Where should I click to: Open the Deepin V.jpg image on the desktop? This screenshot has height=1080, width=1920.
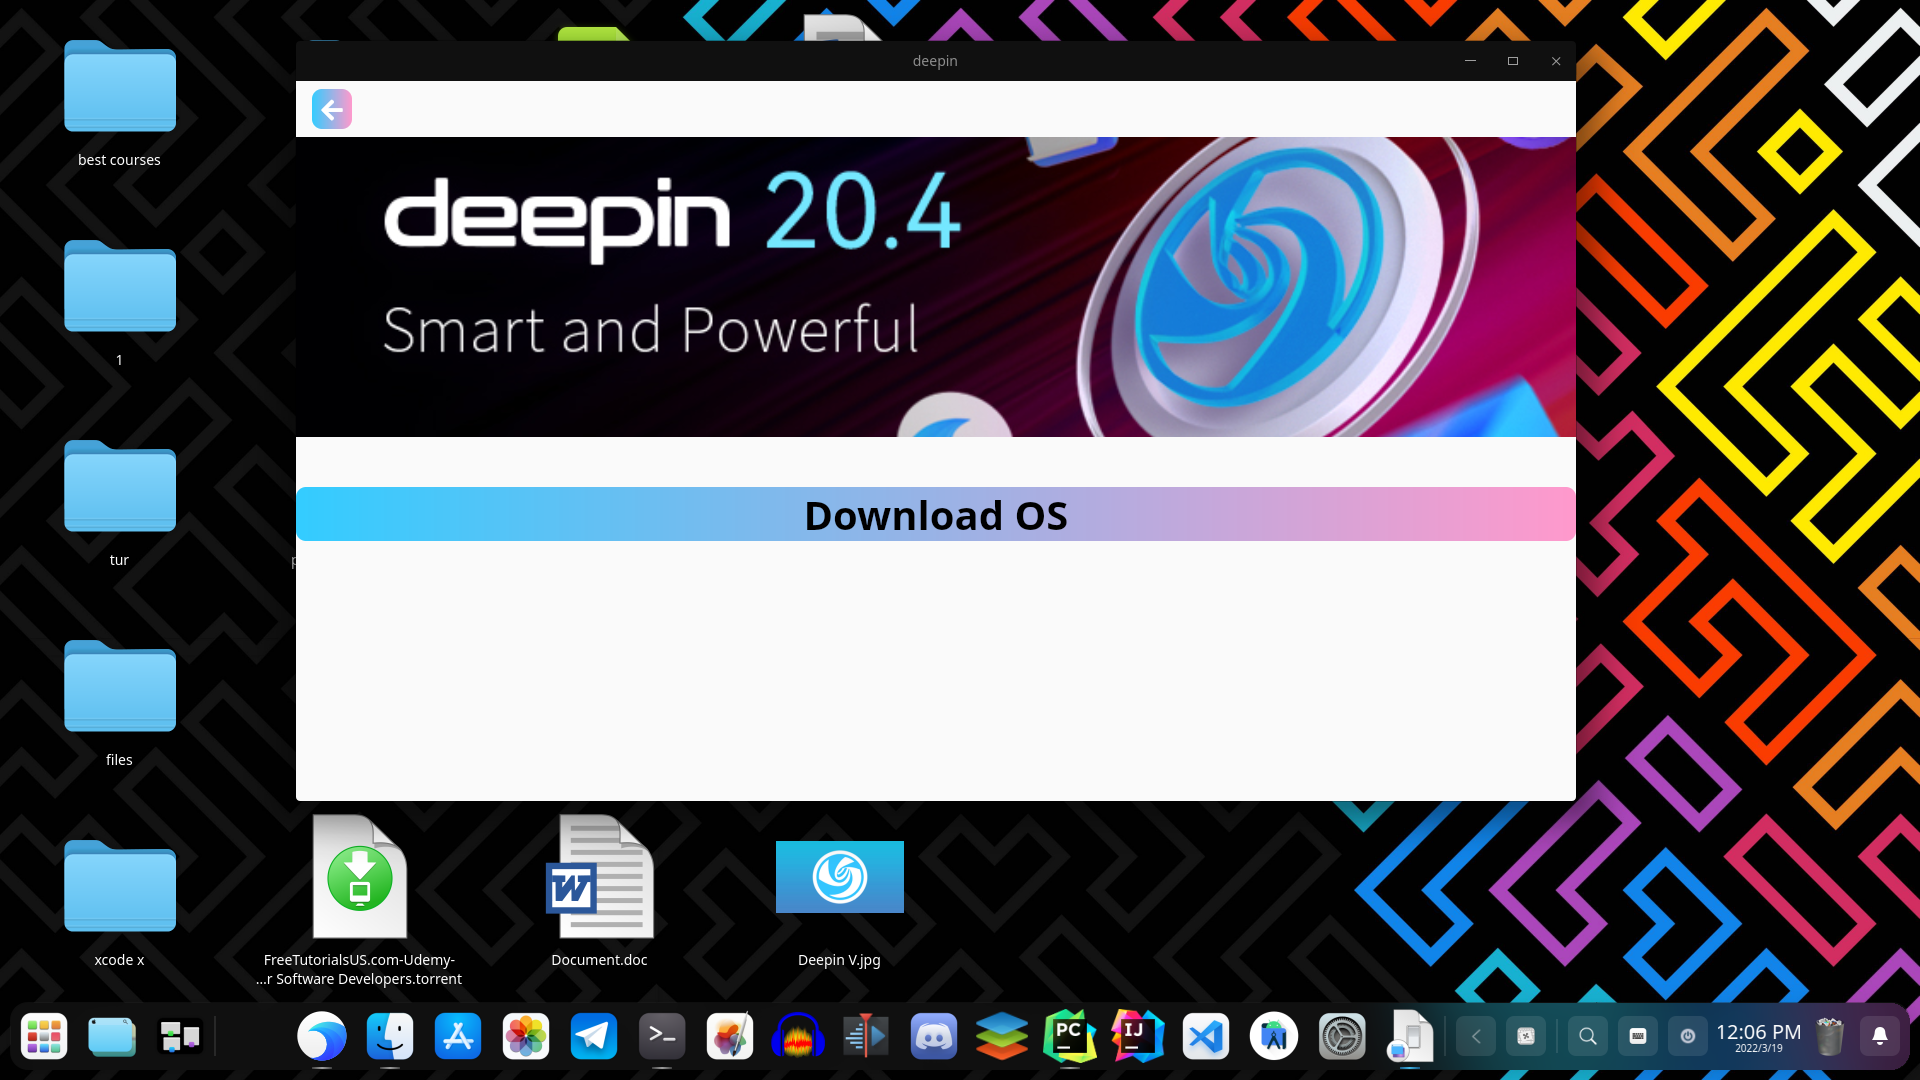pyautogui.click(x=839, y=877)
